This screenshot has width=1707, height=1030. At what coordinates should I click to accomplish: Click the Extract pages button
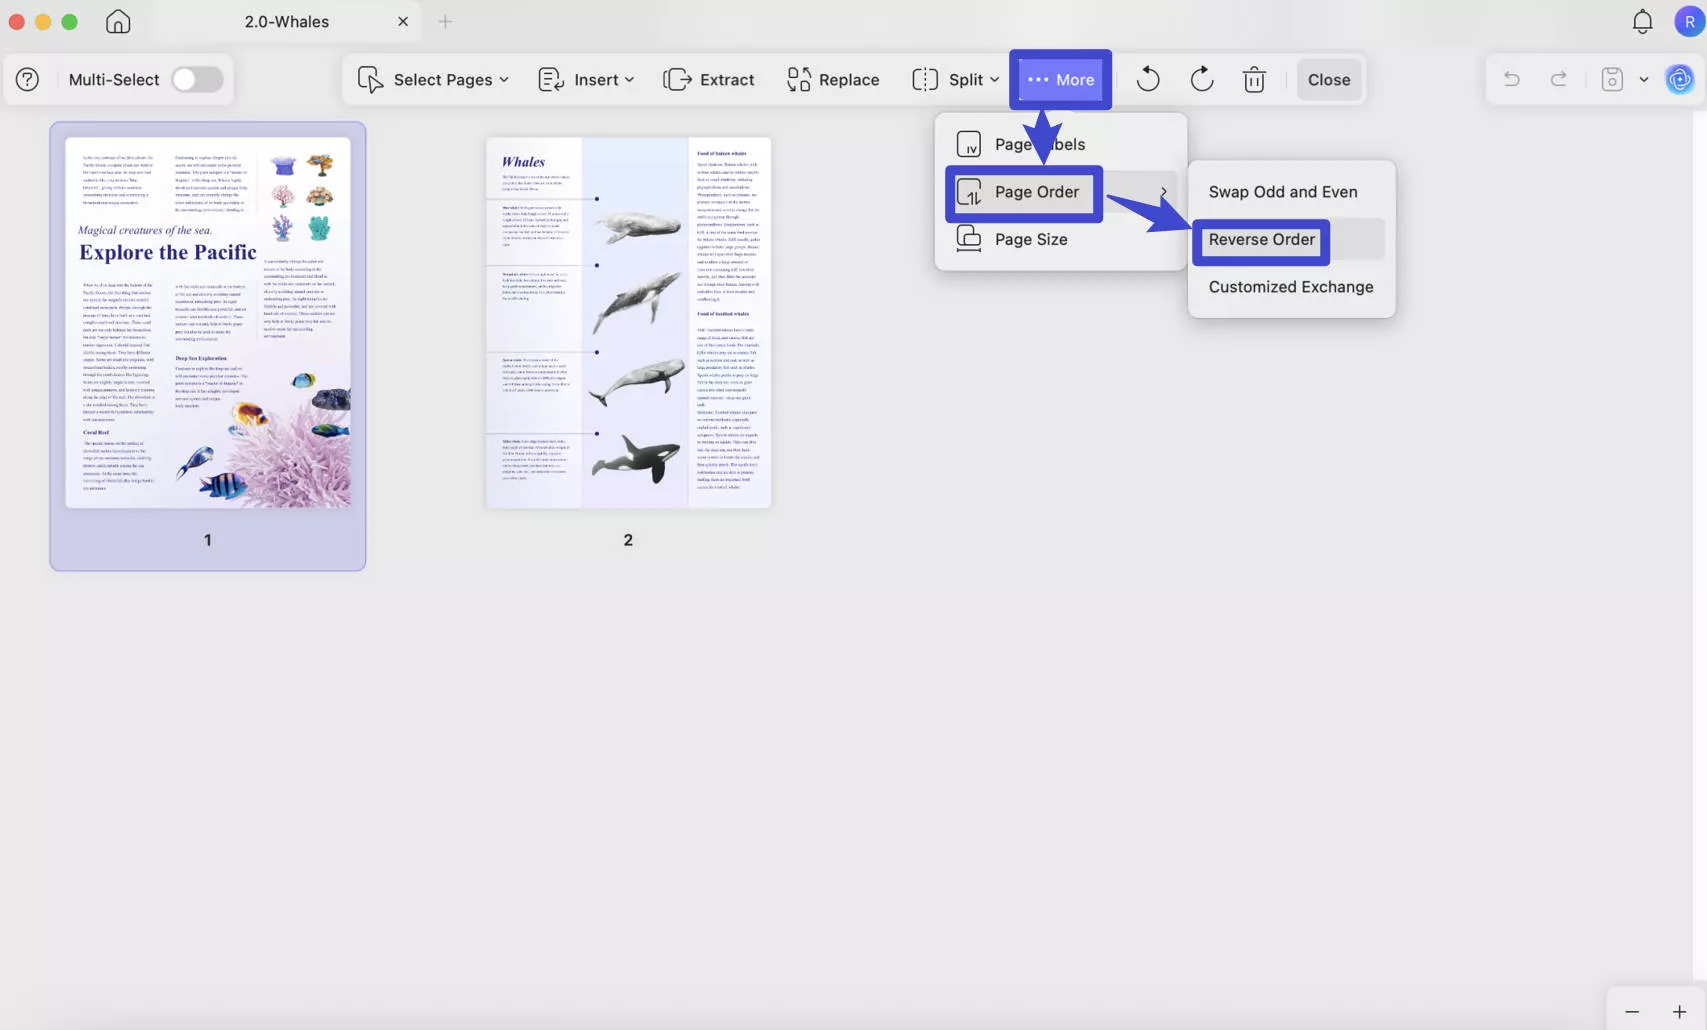click(708, 79)
